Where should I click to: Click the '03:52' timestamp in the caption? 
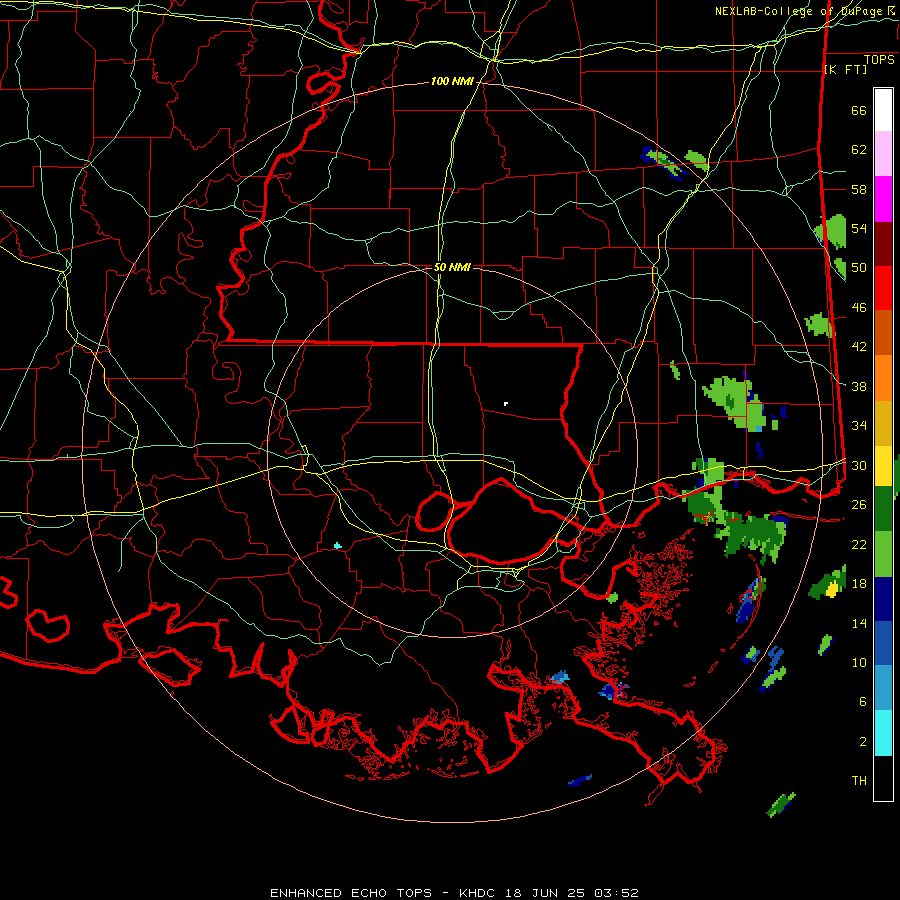616,893
